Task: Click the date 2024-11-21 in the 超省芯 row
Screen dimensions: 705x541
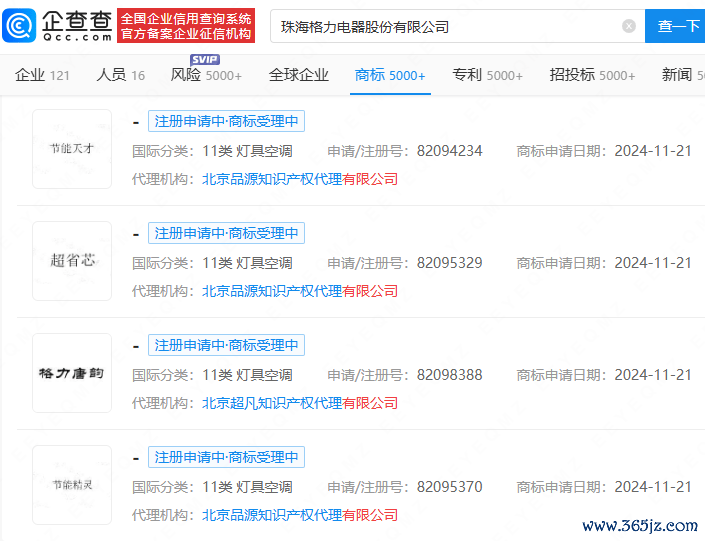Action: [x=653, y=263]
